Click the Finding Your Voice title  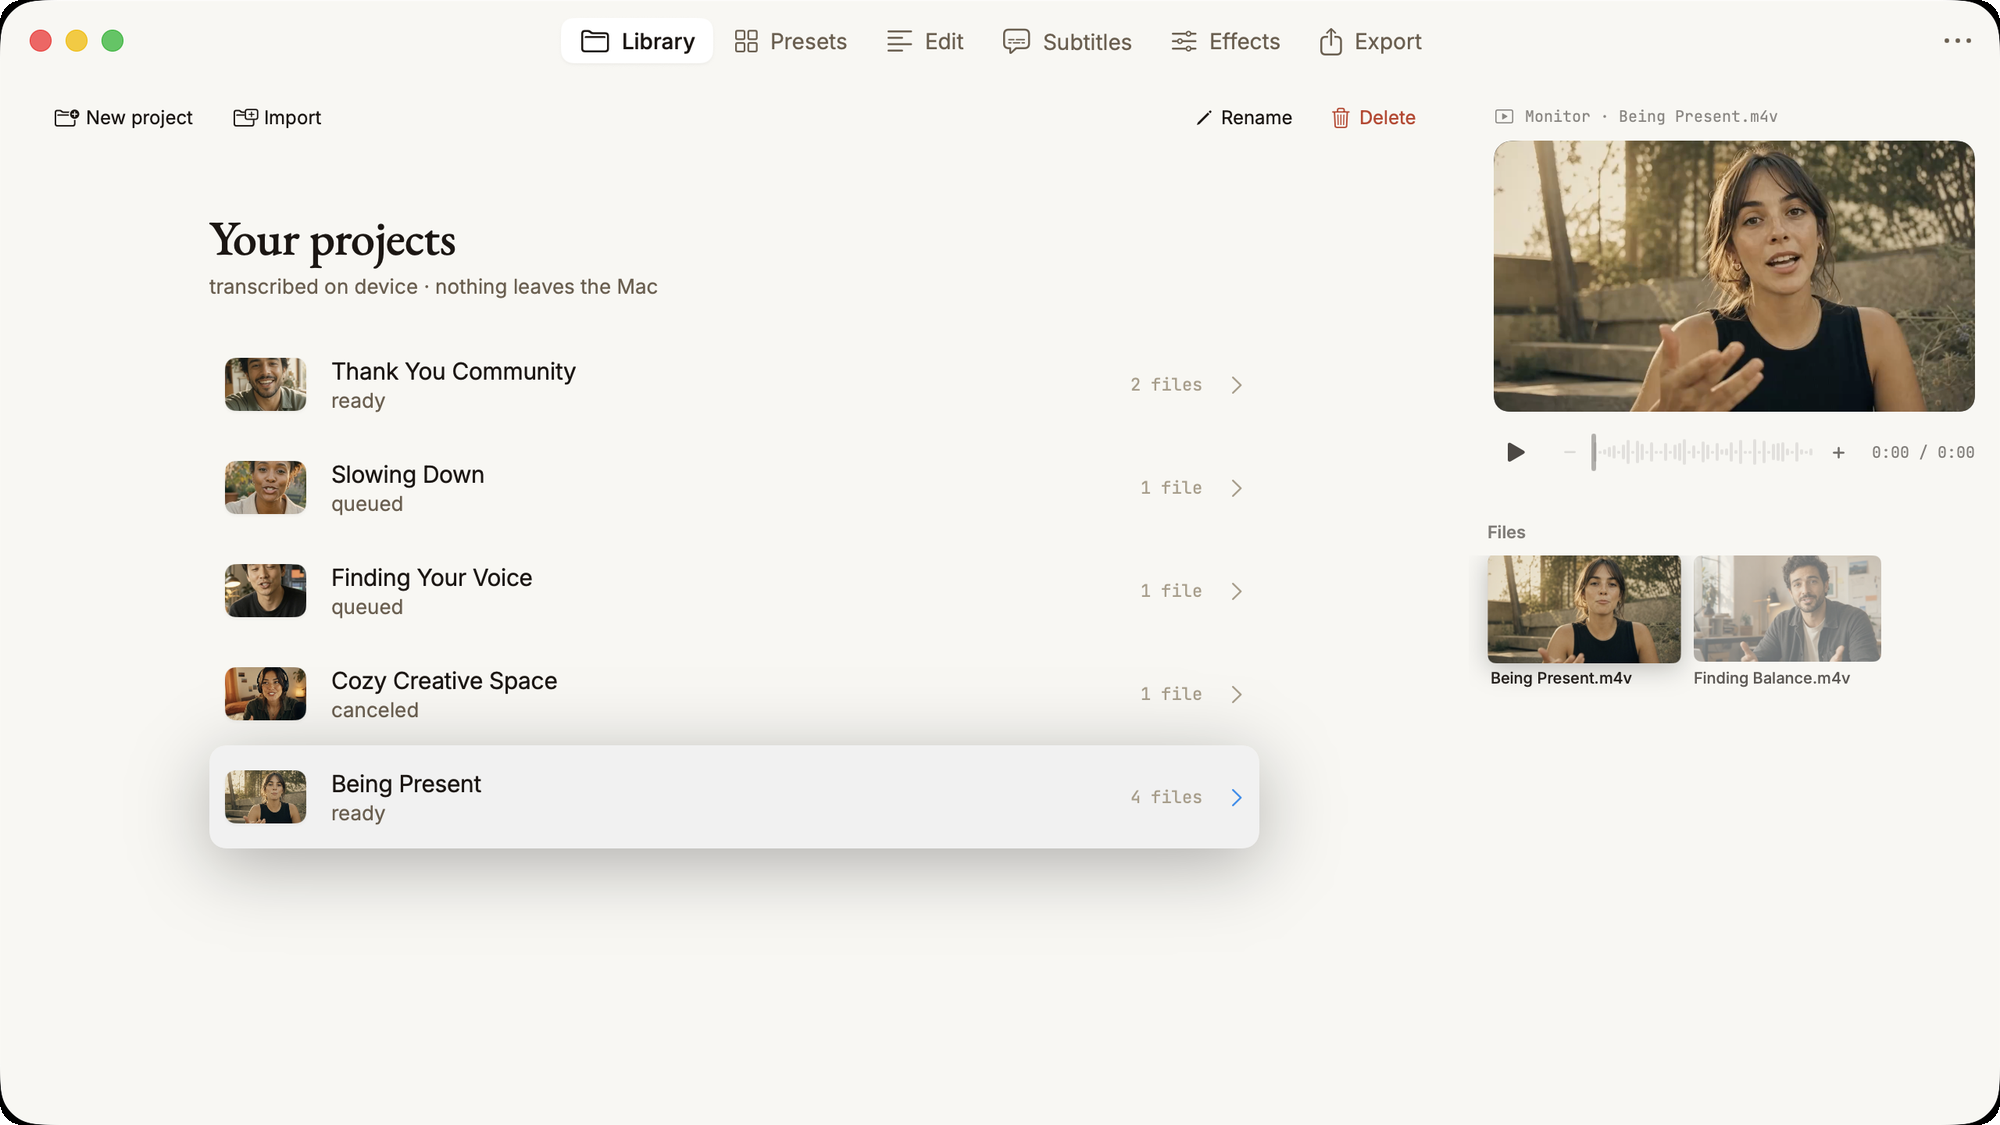tap(432, 577)
